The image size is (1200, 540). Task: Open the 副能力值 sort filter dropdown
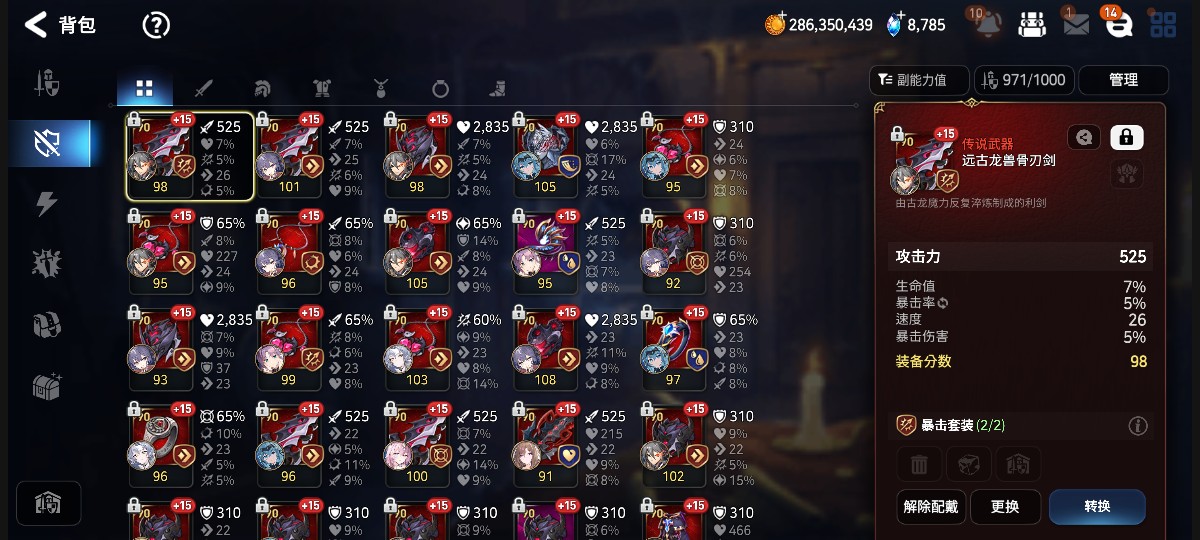[920, 80]
